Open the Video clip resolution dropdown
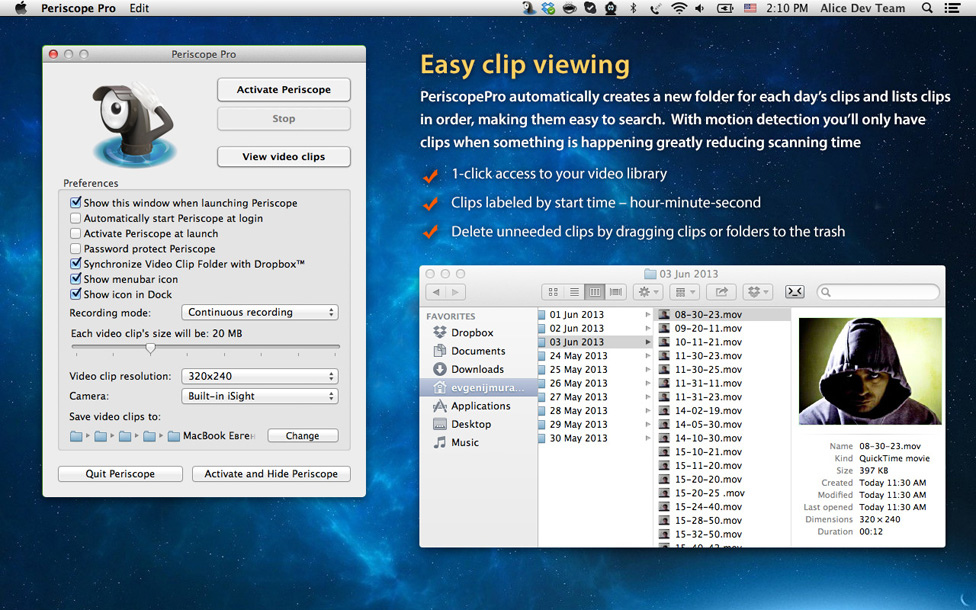Viewport: 976px width, 610px height. pyautogui.click(x=260, y=376)
